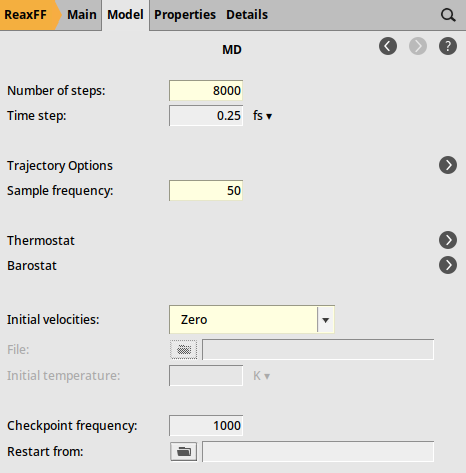Click the Restart from path field
The image size is (466, 473).
coord(318,452)
